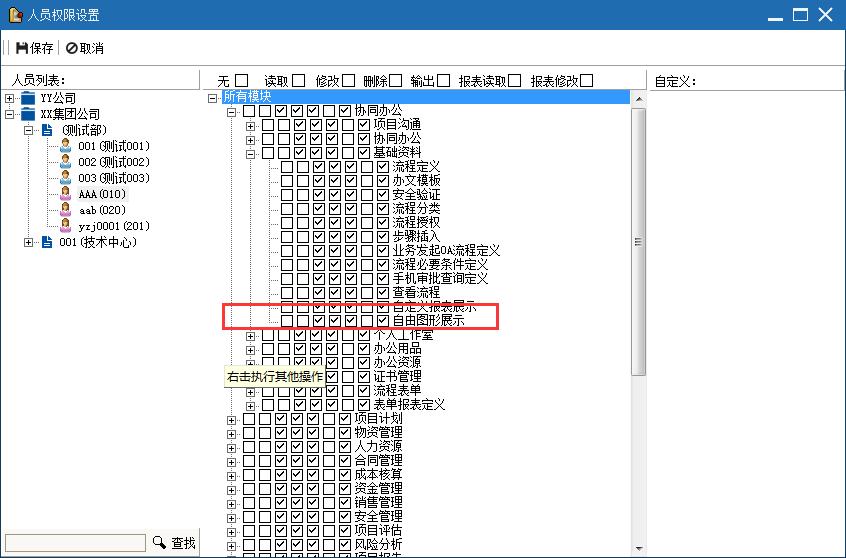Toggle the 删除 header checkbox
This screenshot has width=846, height=558.
[396, 80]
